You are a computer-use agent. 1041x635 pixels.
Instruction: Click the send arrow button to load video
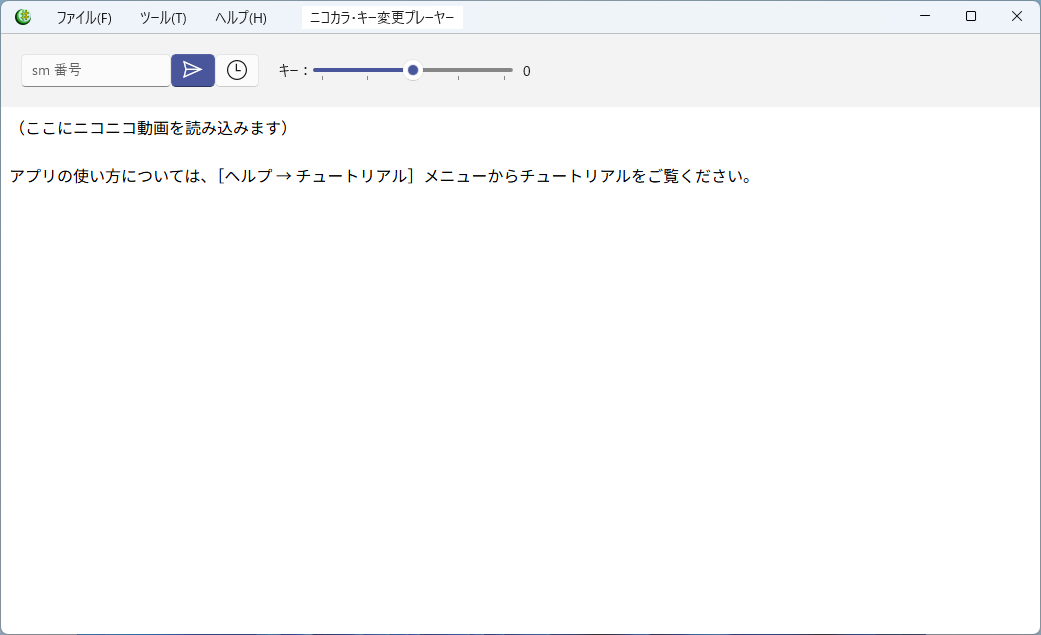click(193, 70)
